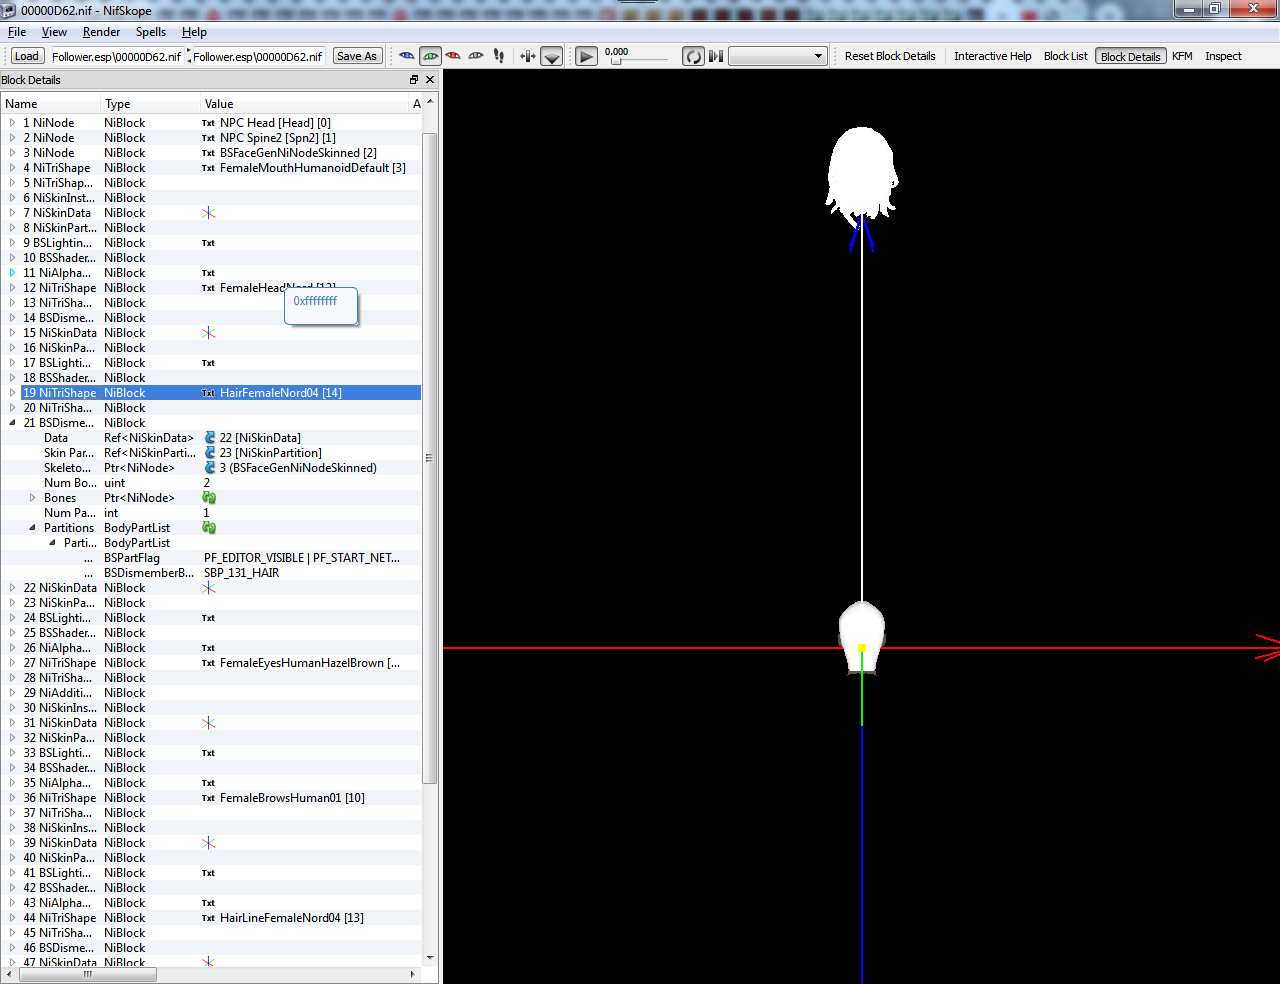This screenshot has width=1280, height=984.
Task: Click the axes icon on block 22 NiSkinData
Action: [x=208, y=588]
